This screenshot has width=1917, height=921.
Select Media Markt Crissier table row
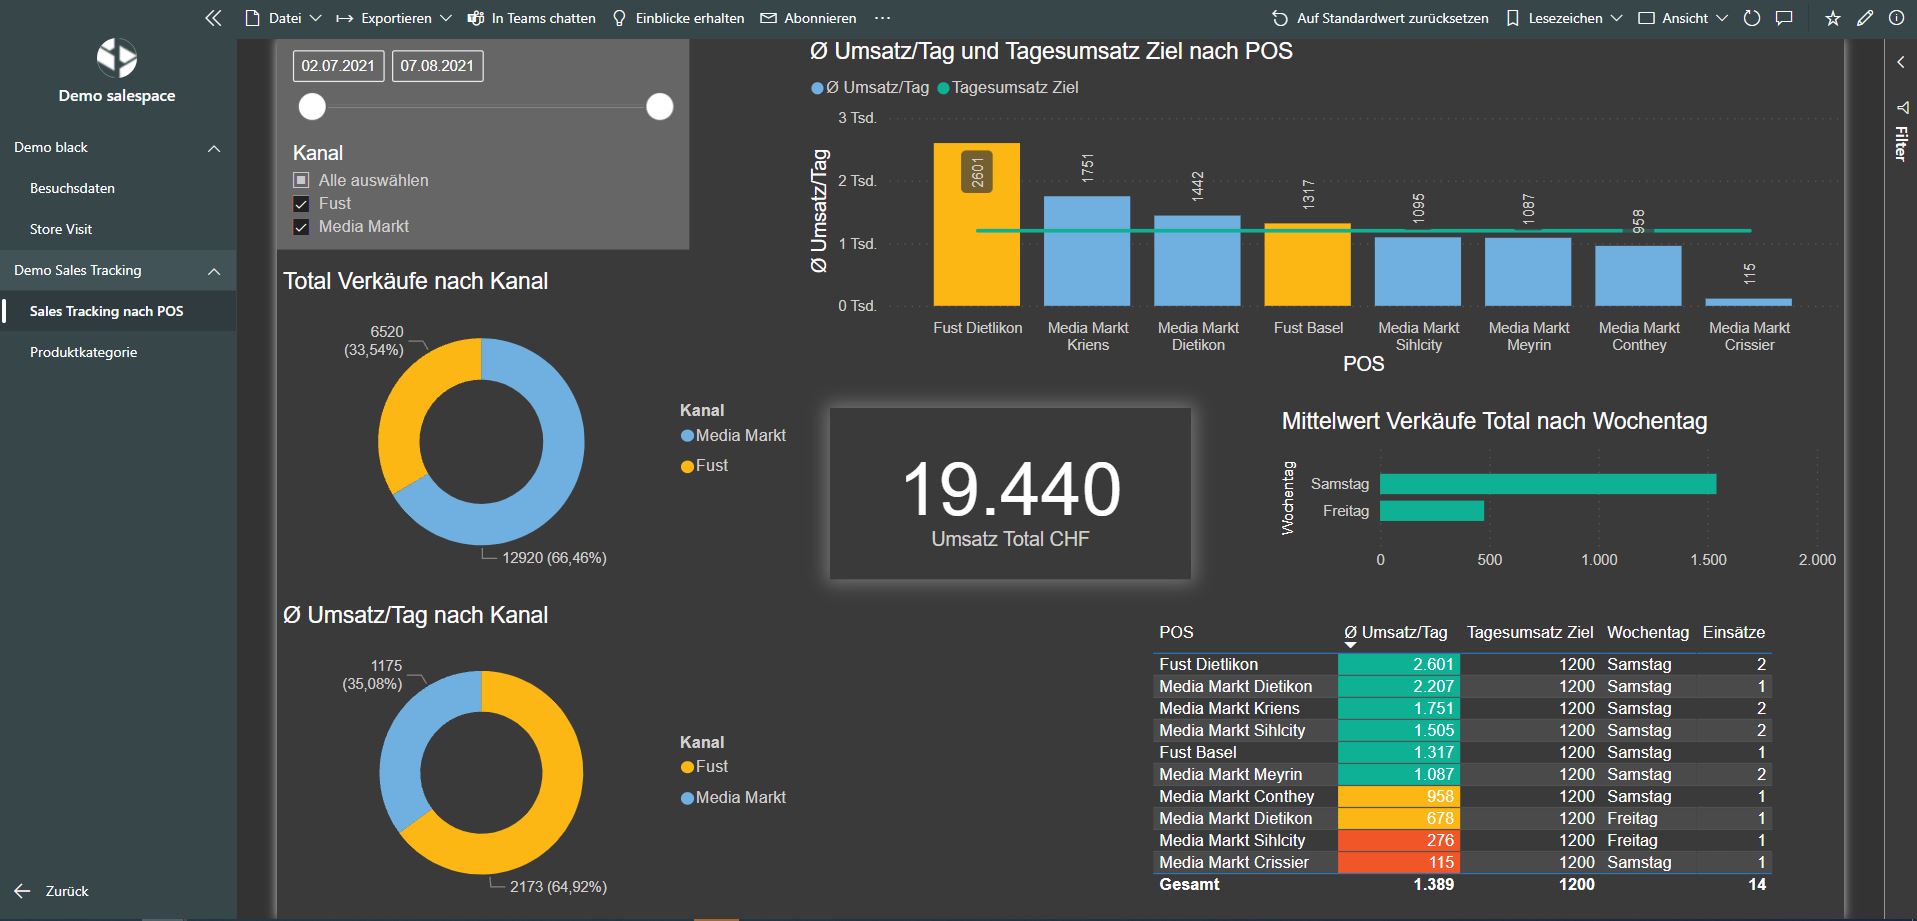pyautogui.click(x=1462, y=862)
